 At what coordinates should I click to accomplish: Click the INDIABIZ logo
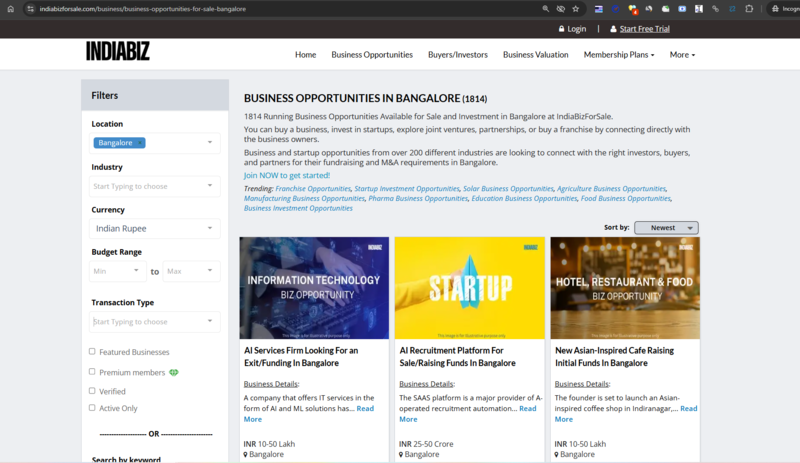[x=118, y=51]
